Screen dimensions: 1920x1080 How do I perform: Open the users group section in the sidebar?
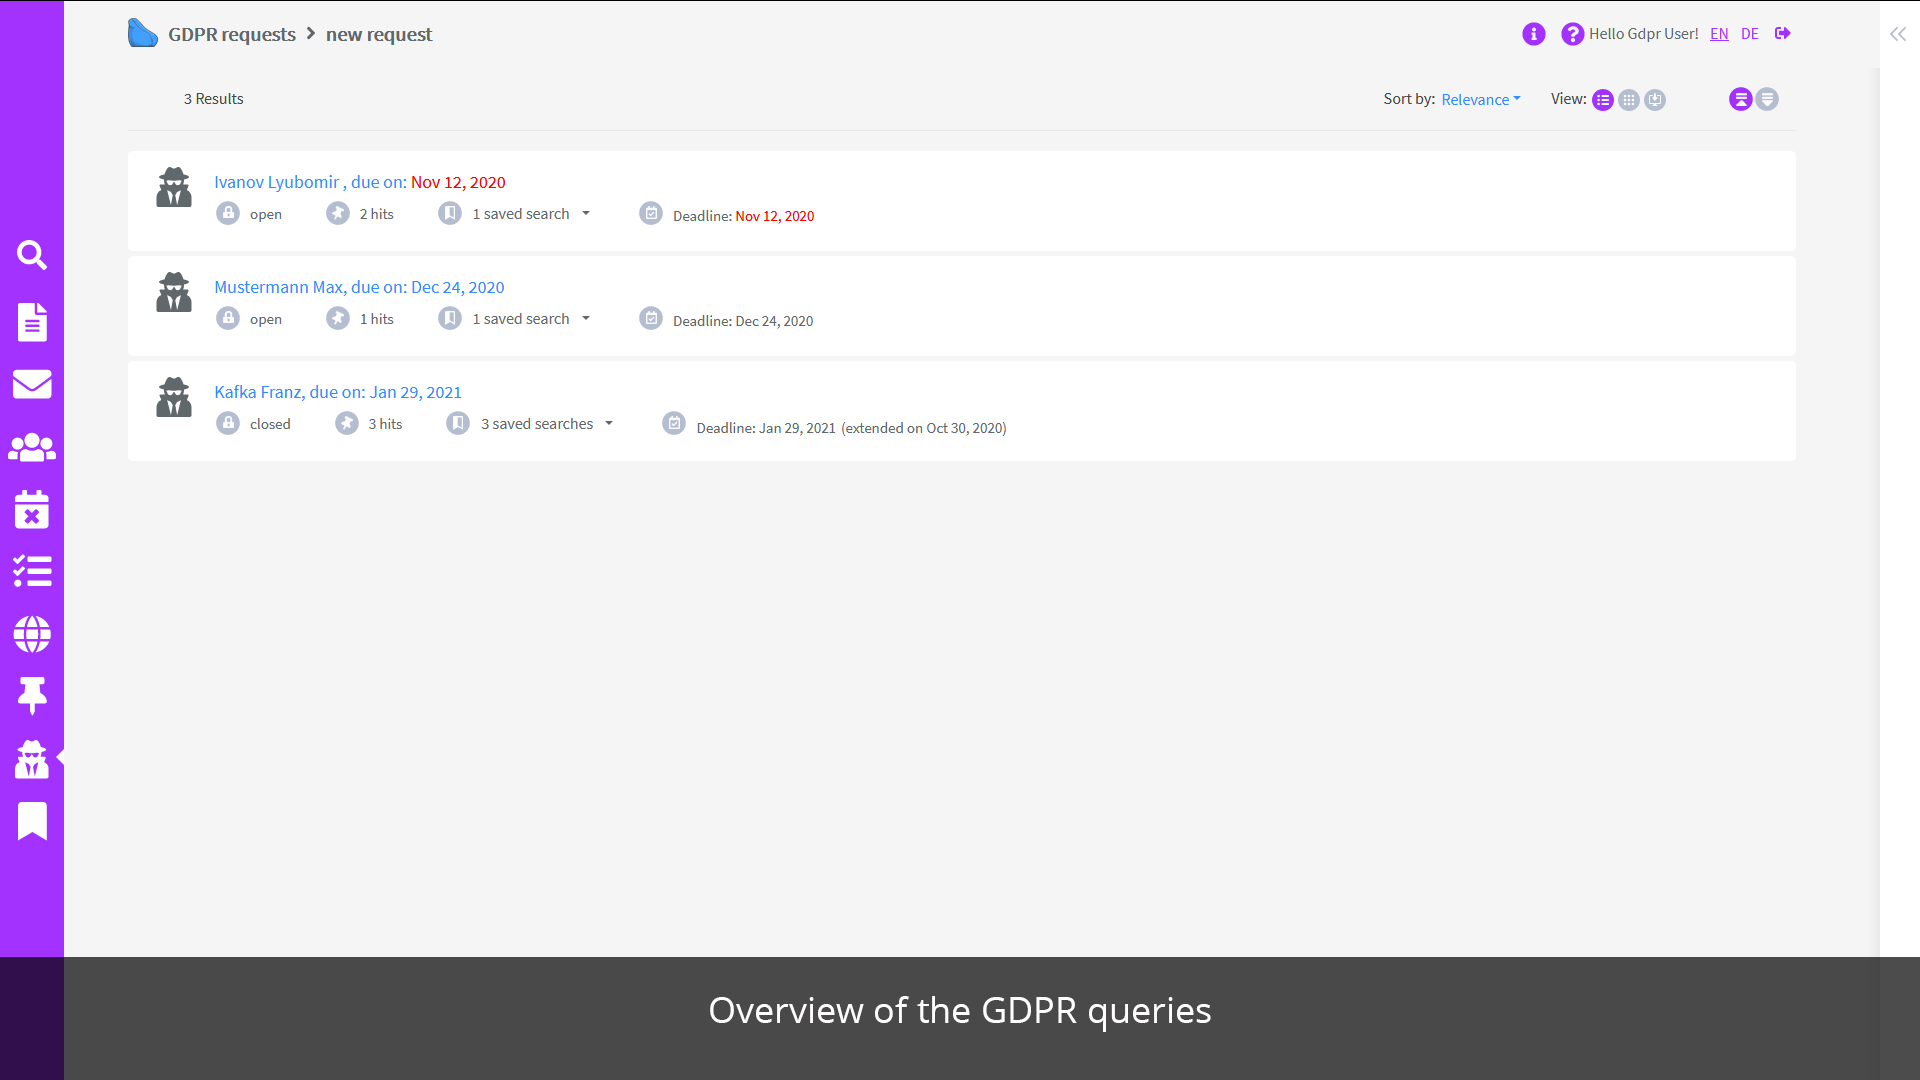[32, 447]
